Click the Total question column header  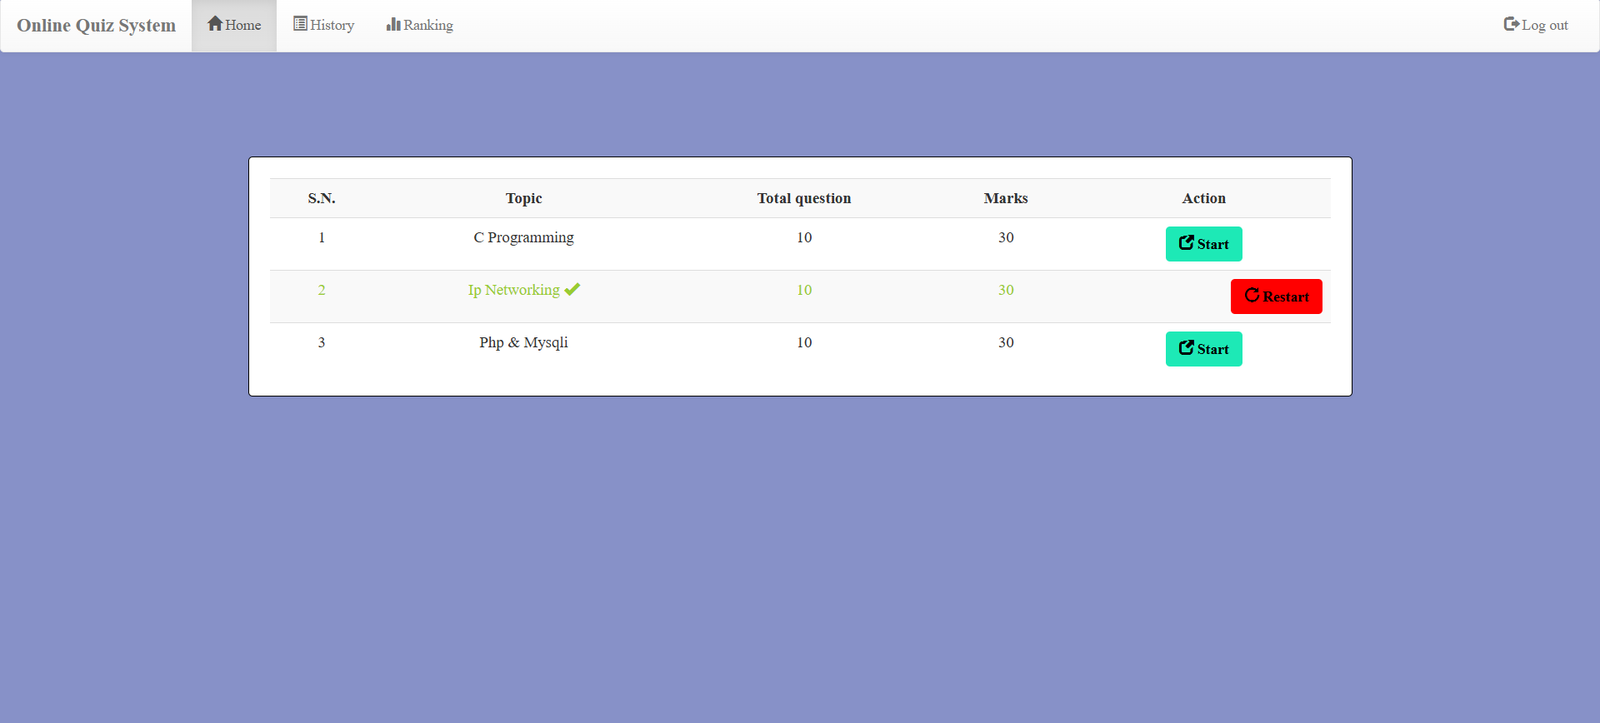[804, 198]
